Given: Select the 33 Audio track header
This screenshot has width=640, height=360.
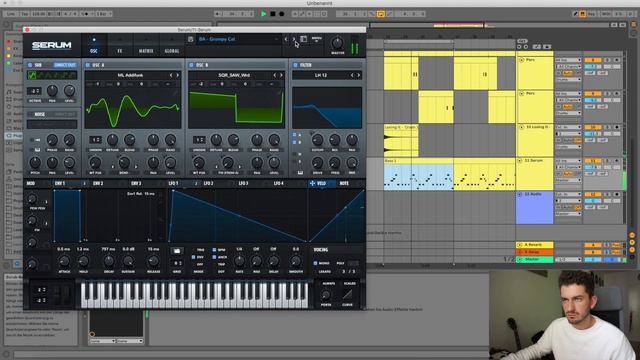Looking at the screenshot, I should 535,207.
